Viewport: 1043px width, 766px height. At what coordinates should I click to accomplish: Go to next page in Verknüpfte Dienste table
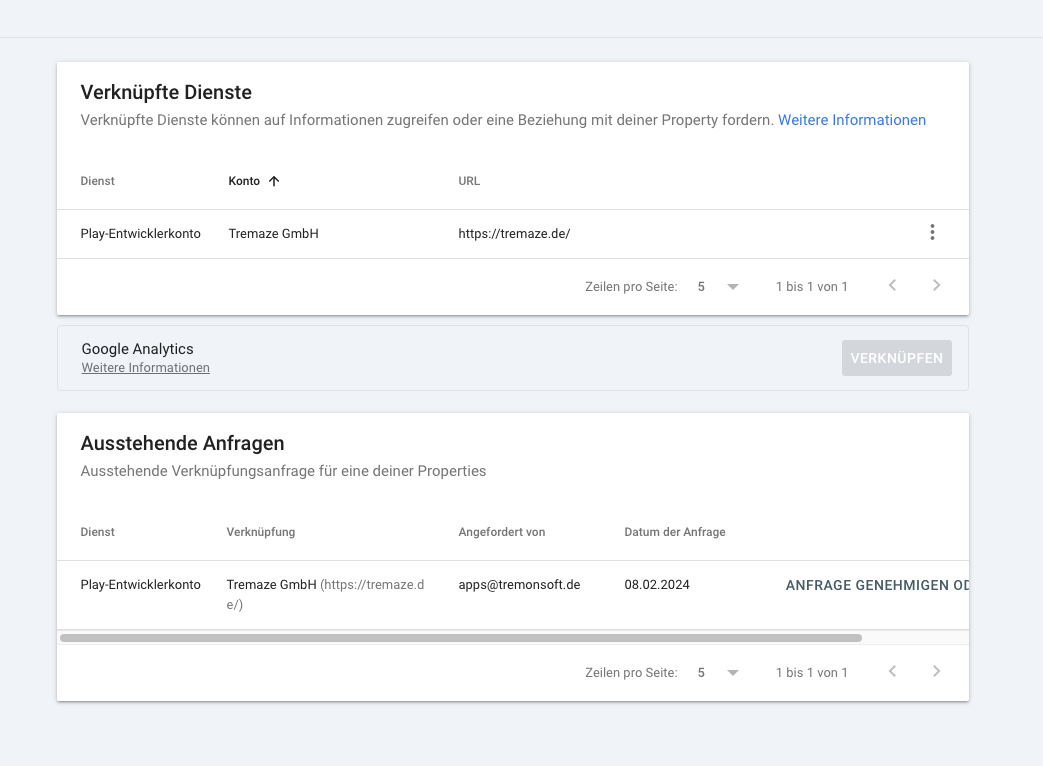pos(936,286)
